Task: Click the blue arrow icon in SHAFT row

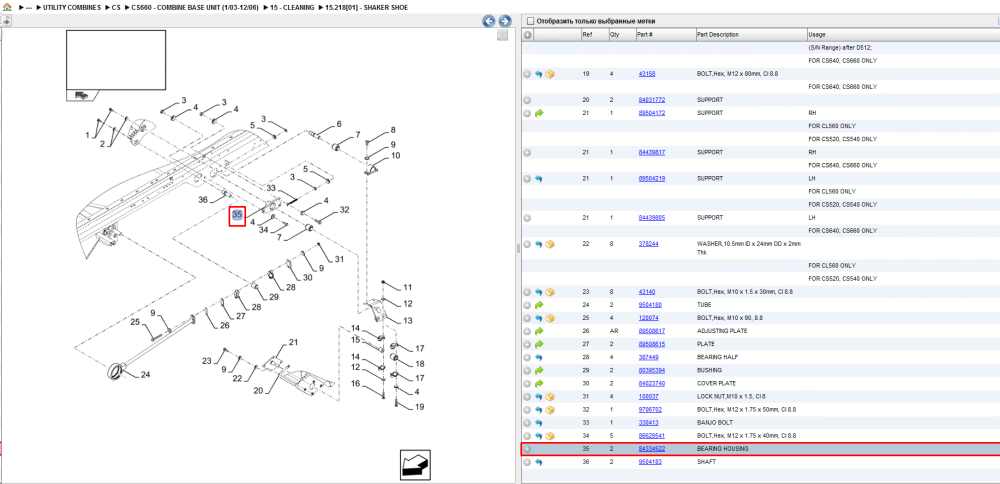Action: pos(538,462)
